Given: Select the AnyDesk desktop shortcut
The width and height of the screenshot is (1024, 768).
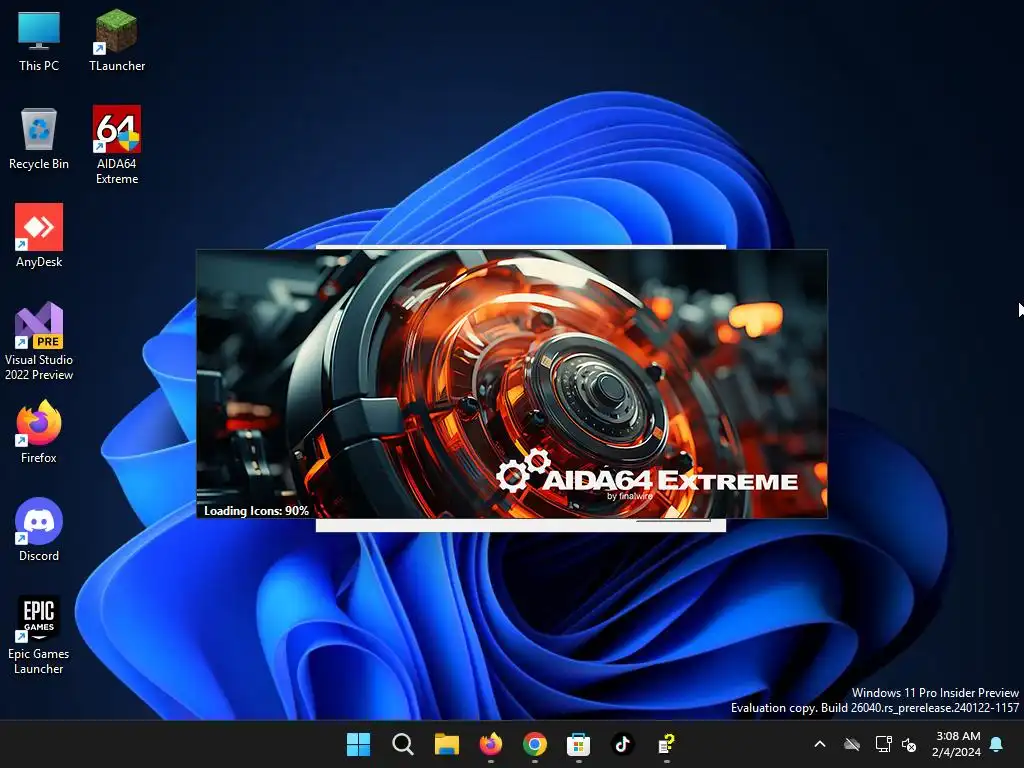Looking at the screenshot, I should tap(39, 236).
